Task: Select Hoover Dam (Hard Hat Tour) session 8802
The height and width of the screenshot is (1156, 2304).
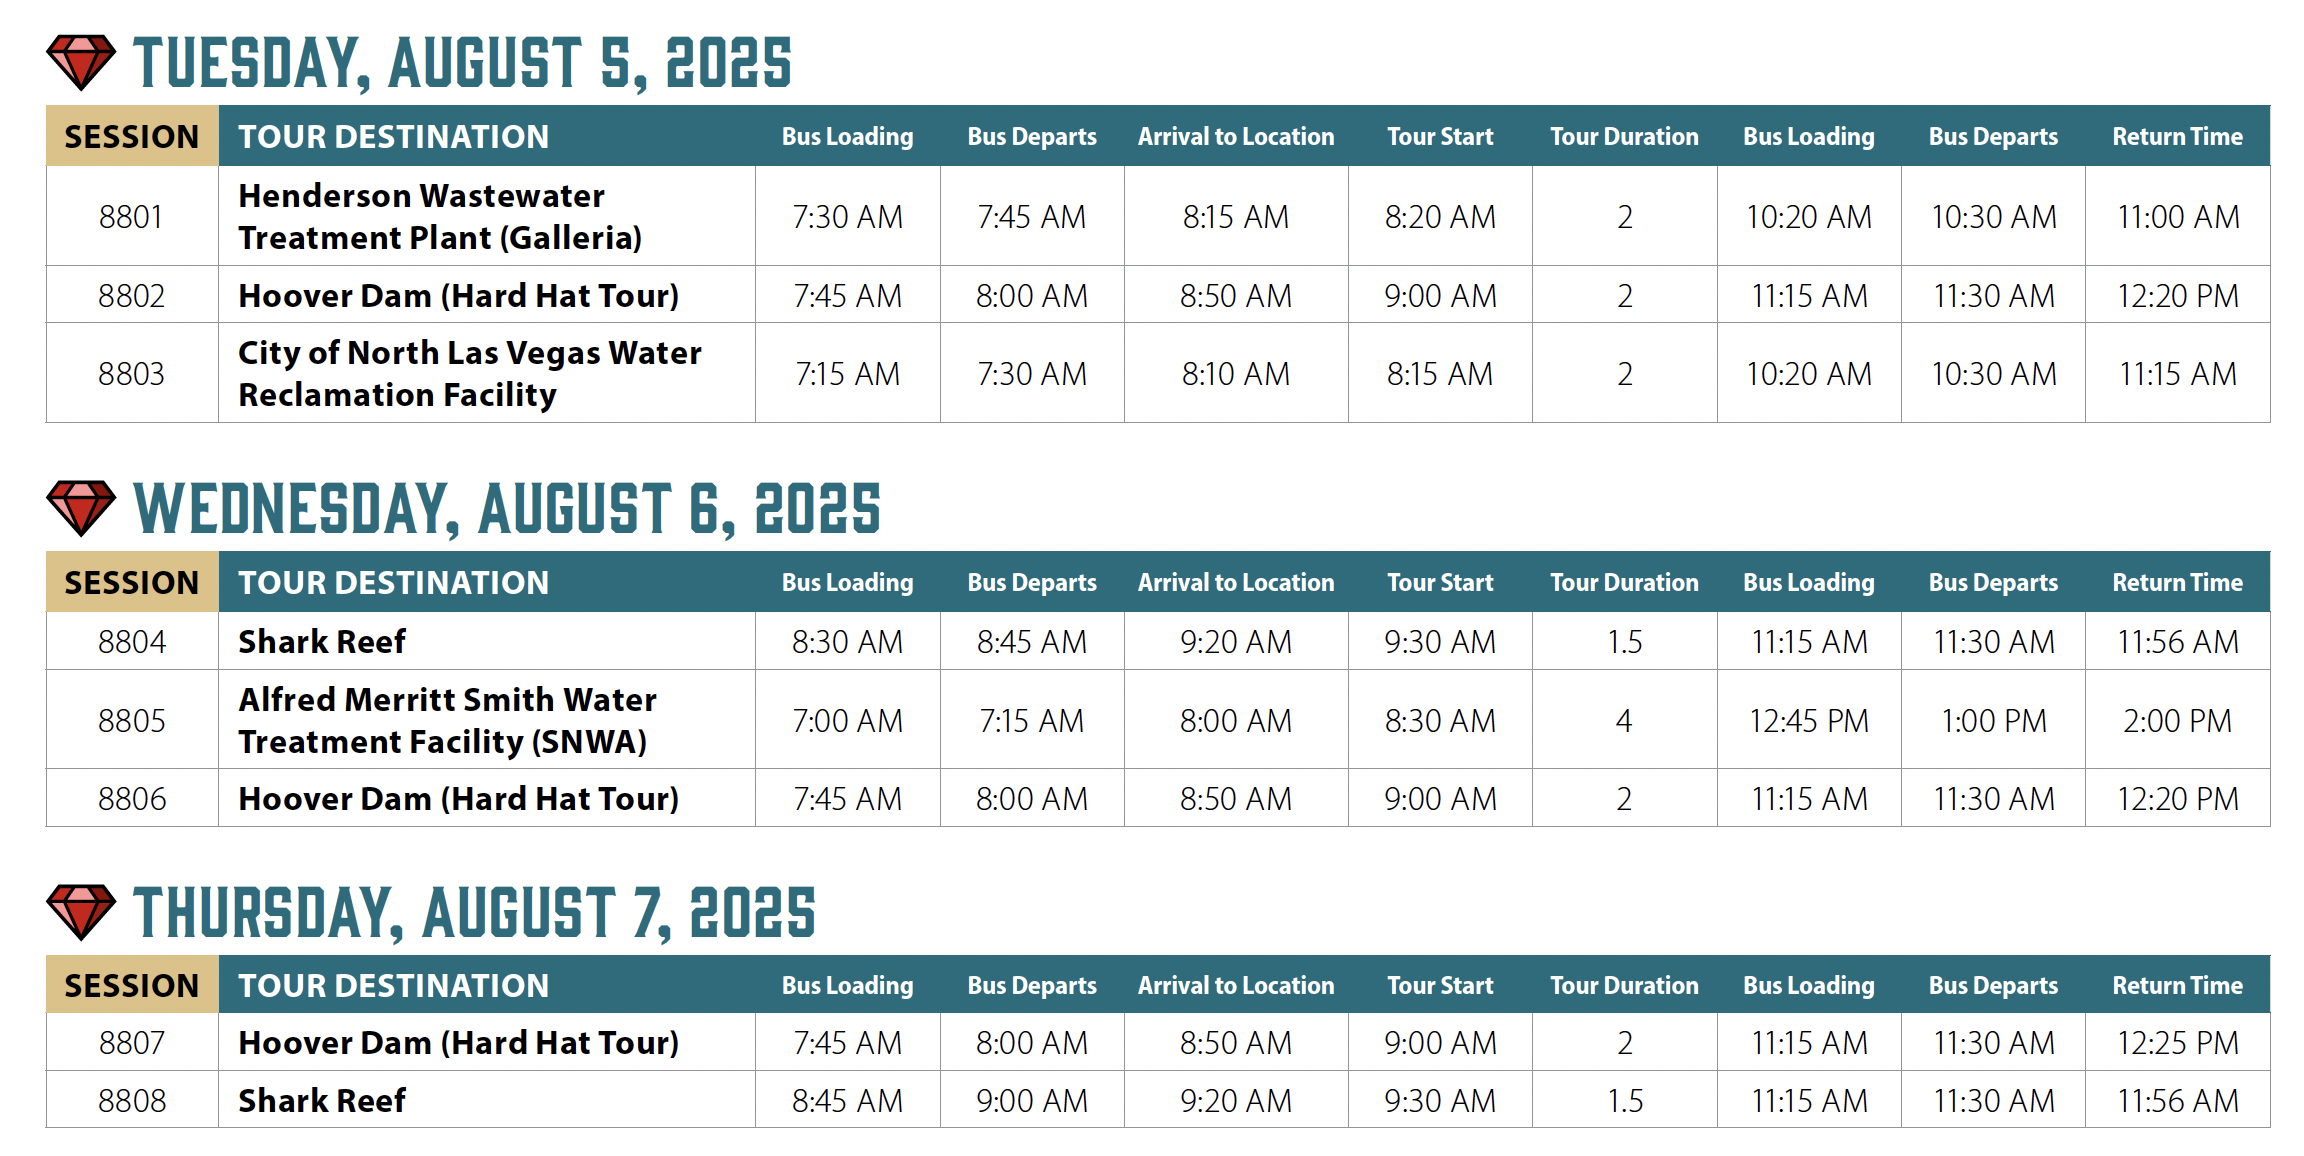Action: [459, 296]
